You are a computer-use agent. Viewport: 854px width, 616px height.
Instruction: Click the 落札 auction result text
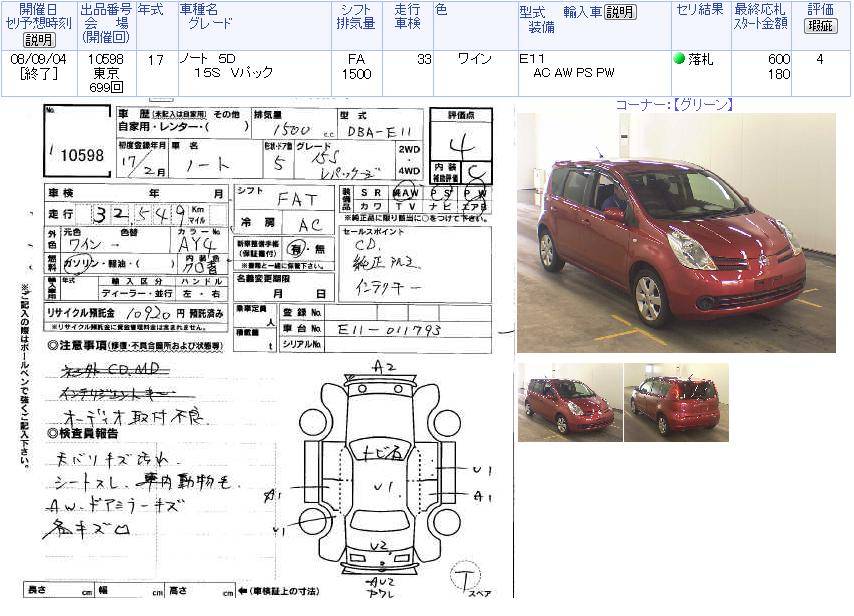[700, 59]
